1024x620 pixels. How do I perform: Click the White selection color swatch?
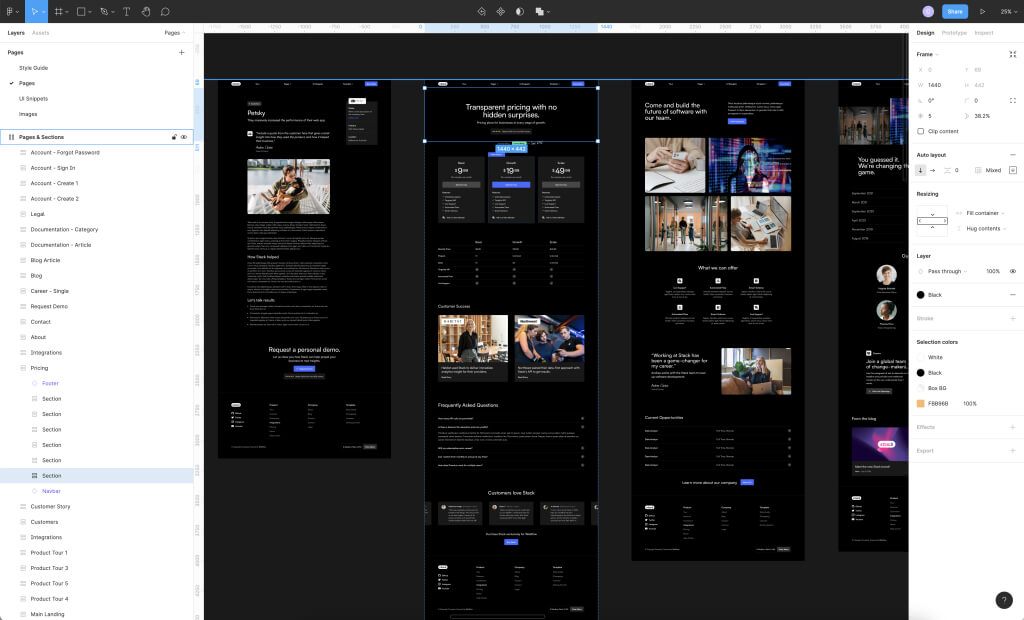tap(921, 357)
